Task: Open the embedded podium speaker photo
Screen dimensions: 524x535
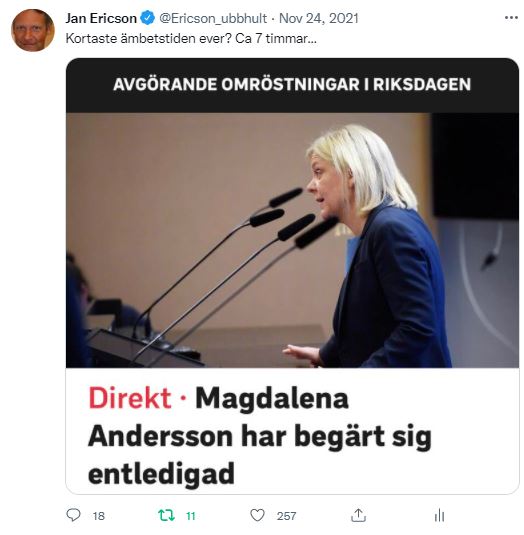Action: tap(292, 240)
